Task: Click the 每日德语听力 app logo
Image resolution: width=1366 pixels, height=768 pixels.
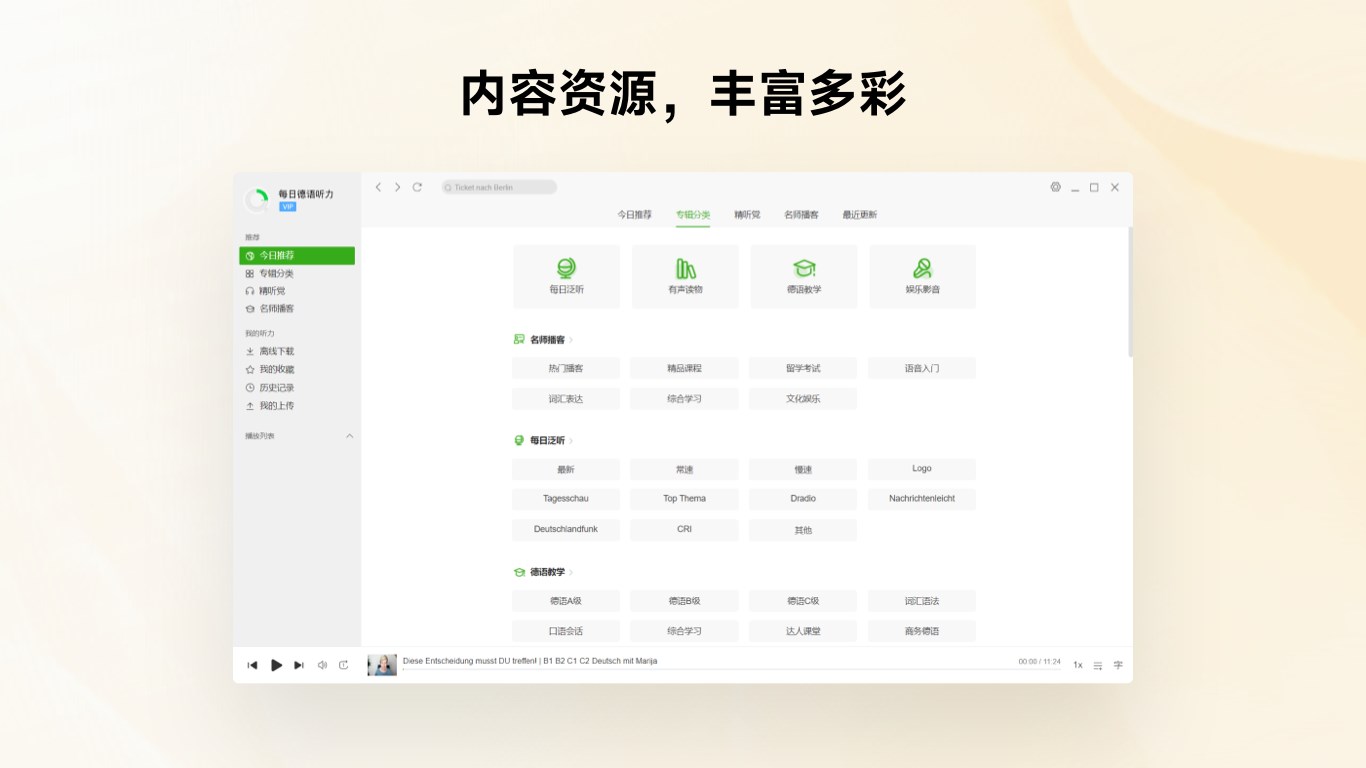Action: (x=257, y=199)
